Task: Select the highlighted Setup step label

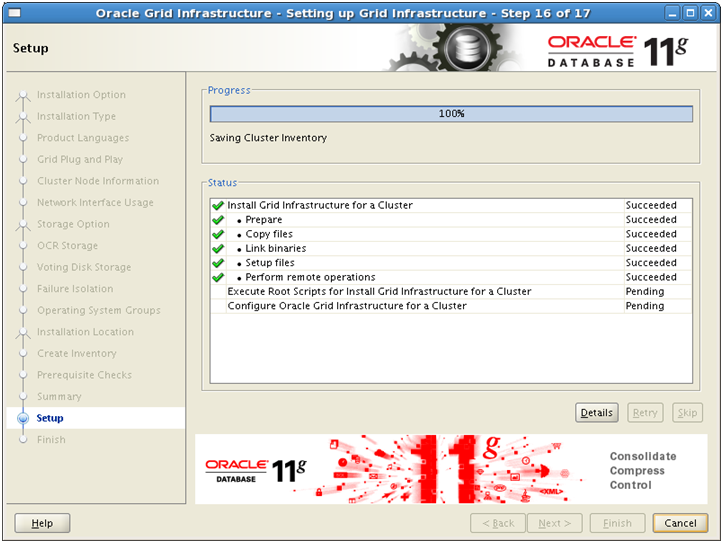Action: click(50, 418)
